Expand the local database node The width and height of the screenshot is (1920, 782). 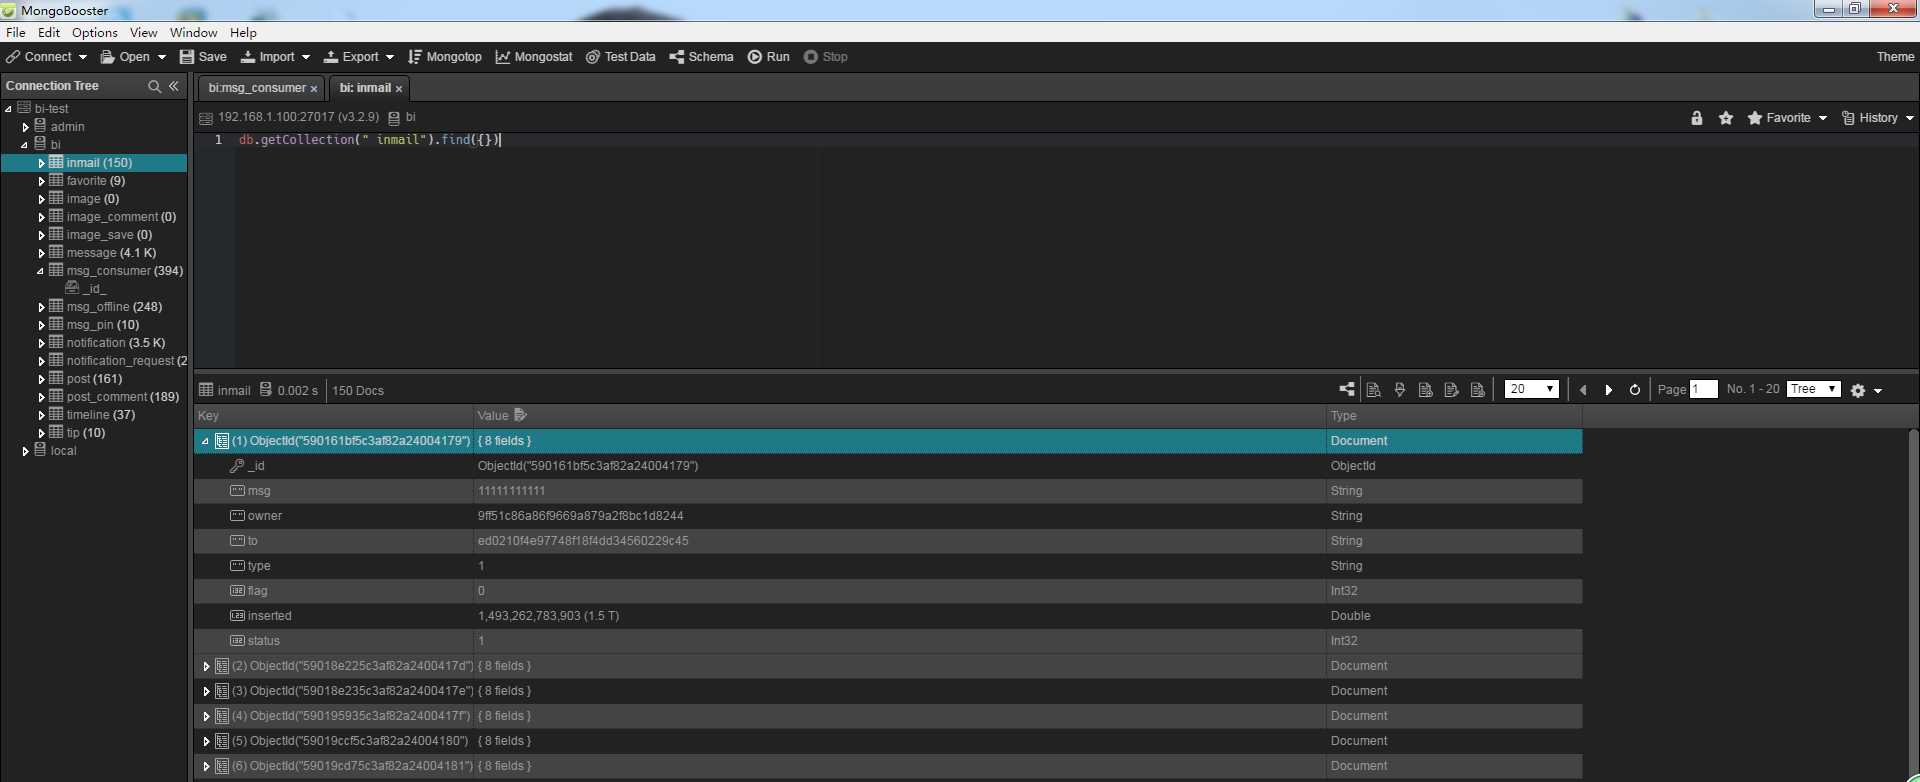coord(25,451)
